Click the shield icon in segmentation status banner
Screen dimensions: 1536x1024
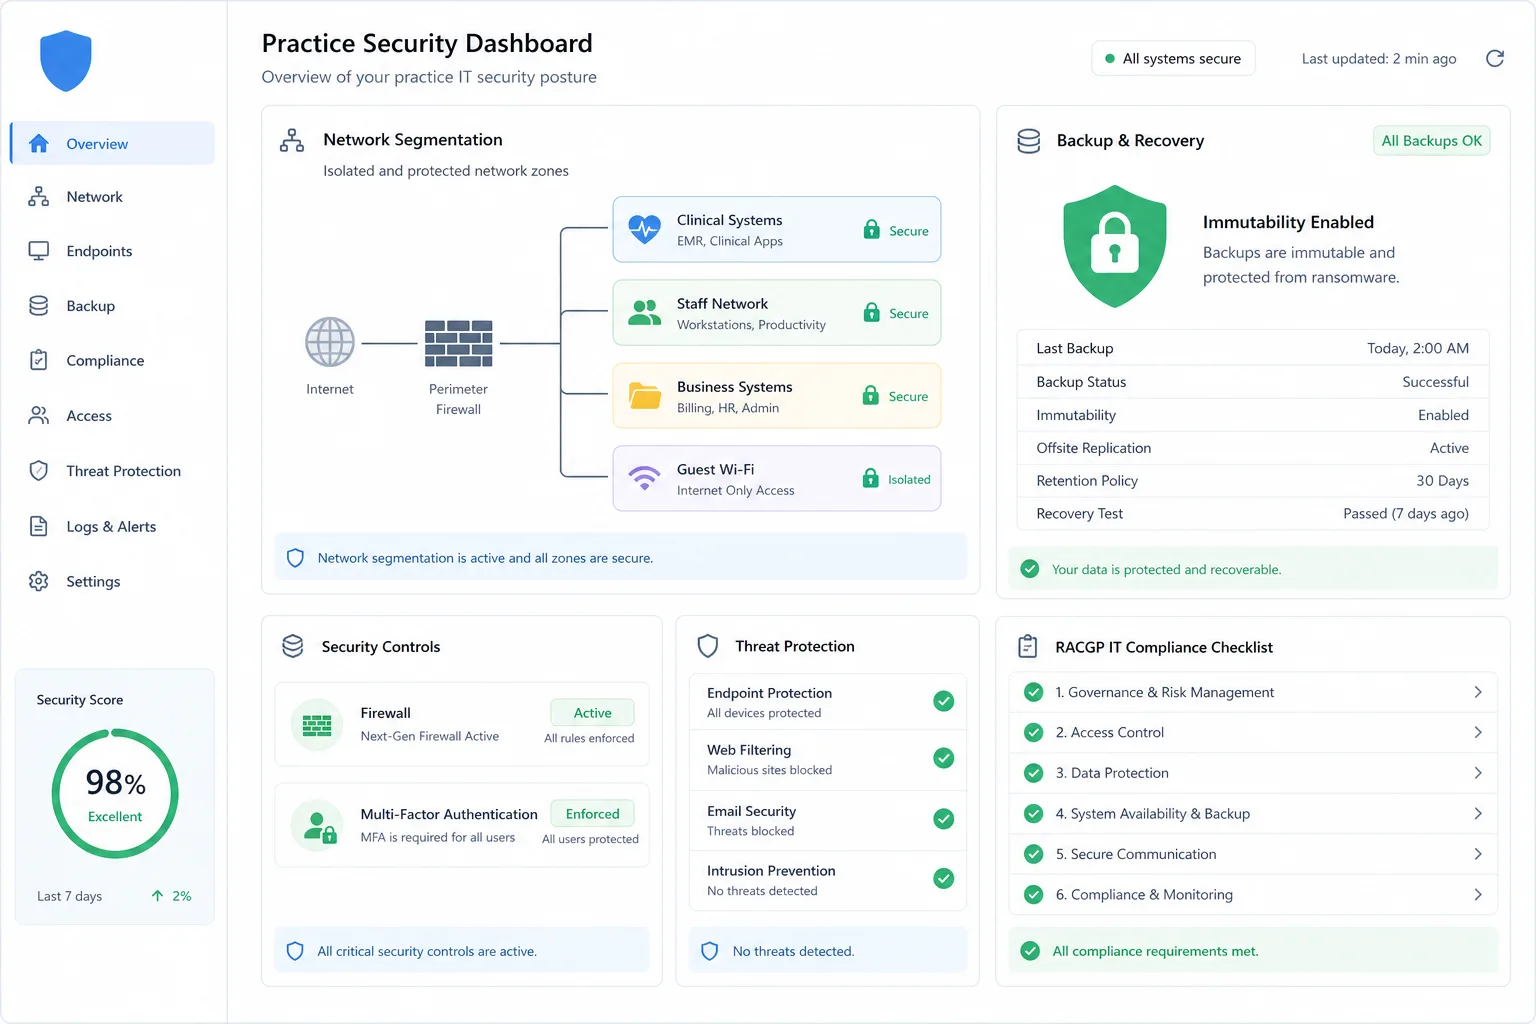point(295,558)
